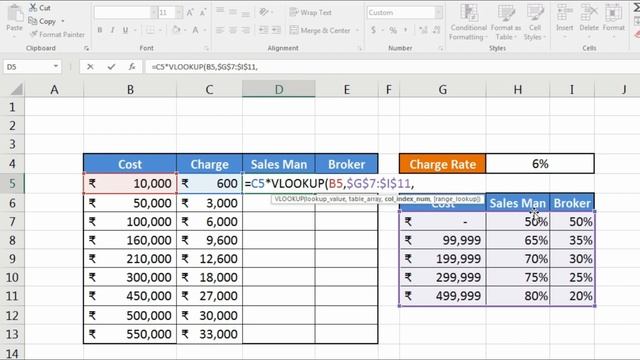Select lookup cell with 65%
Viewport: 640px width, 360px height.
tap(518, 240)
